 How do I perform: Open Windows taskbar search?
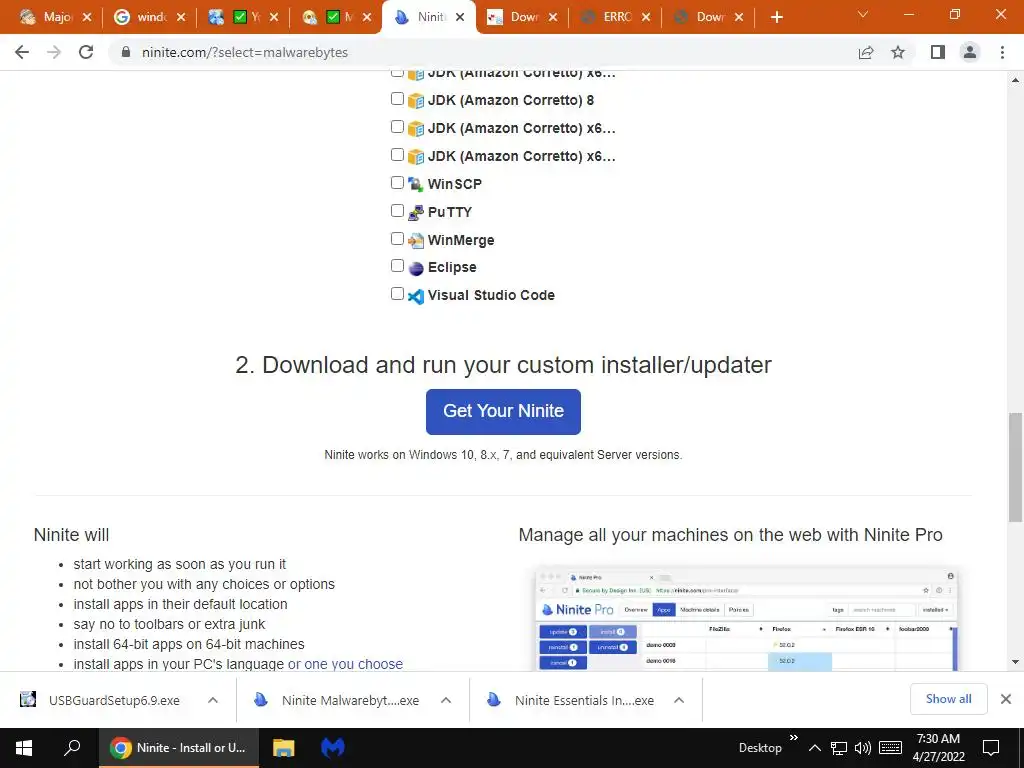pos(72,748)
